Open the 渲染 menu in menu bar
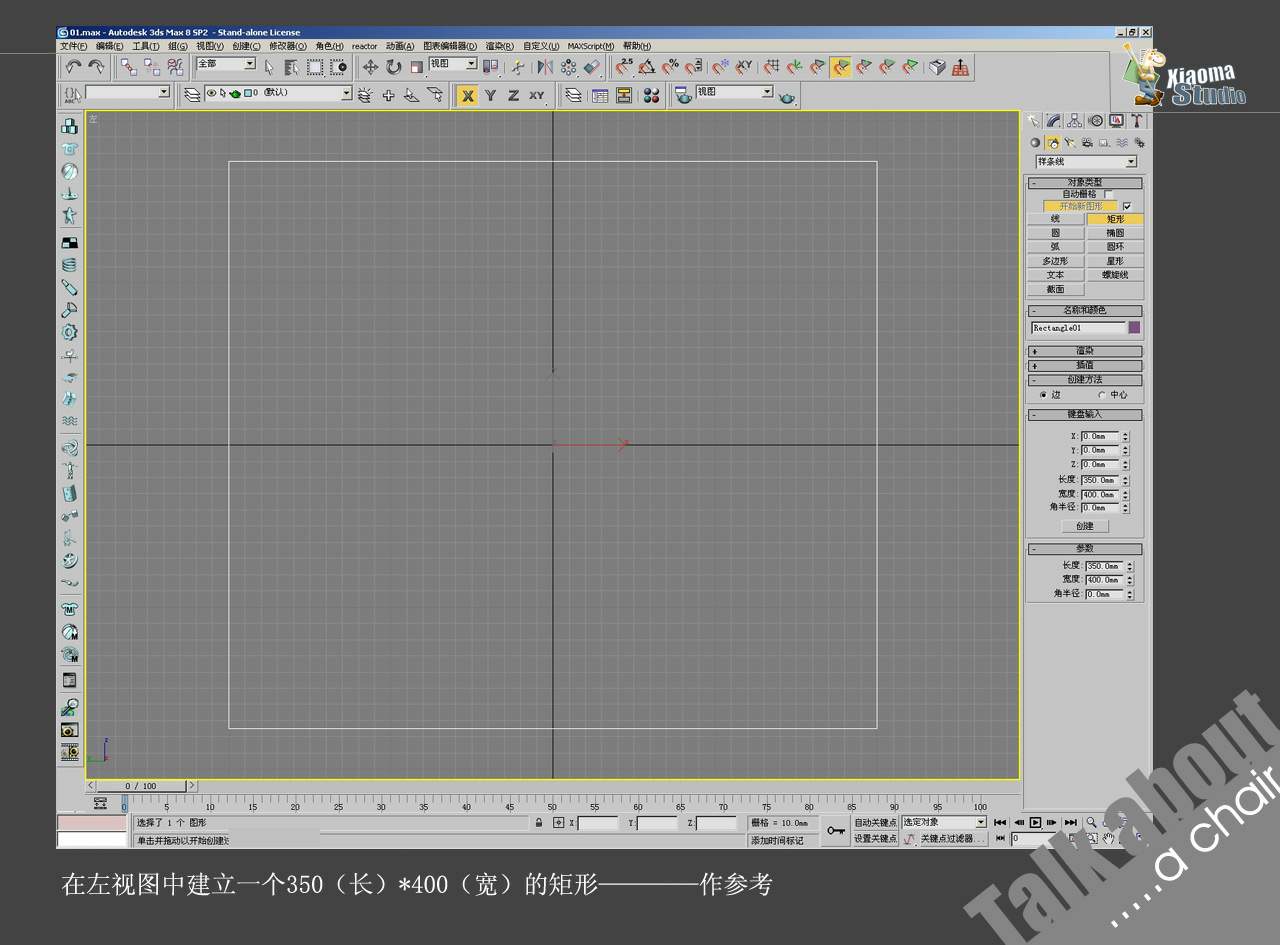1280x945 pixels. click(x=499, y=46)
